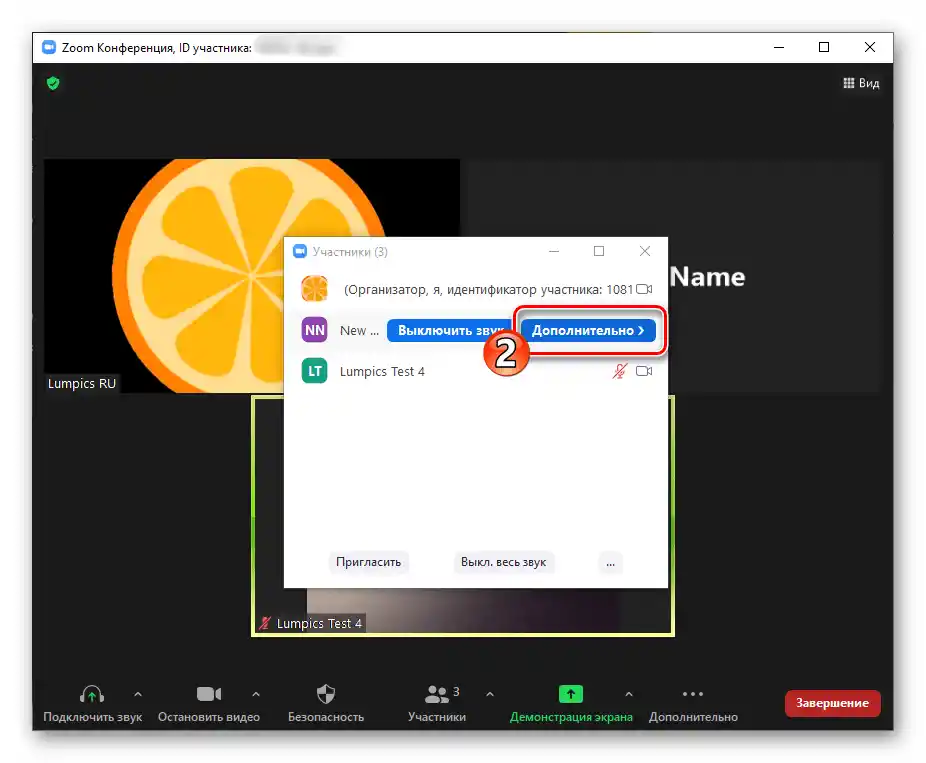Open Дополнительно menu for participant New
Viewport: 926px width, 763px height.
[588, 330]
